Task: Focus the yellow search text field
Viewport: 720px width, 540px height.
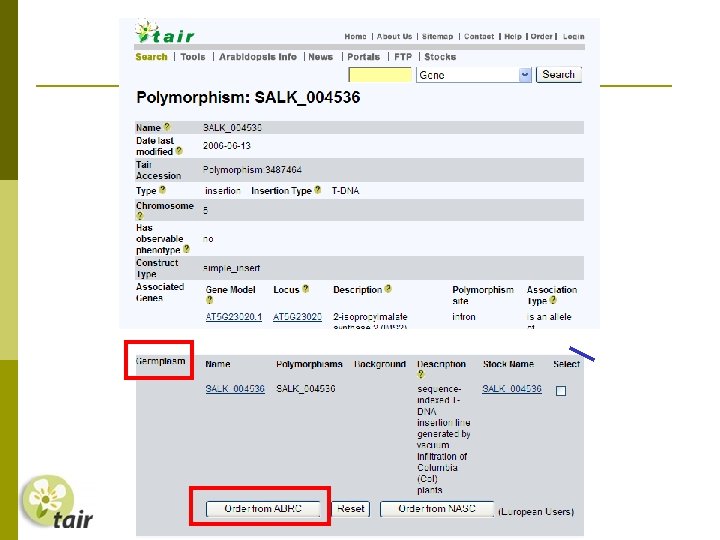Action: [380, 74]
